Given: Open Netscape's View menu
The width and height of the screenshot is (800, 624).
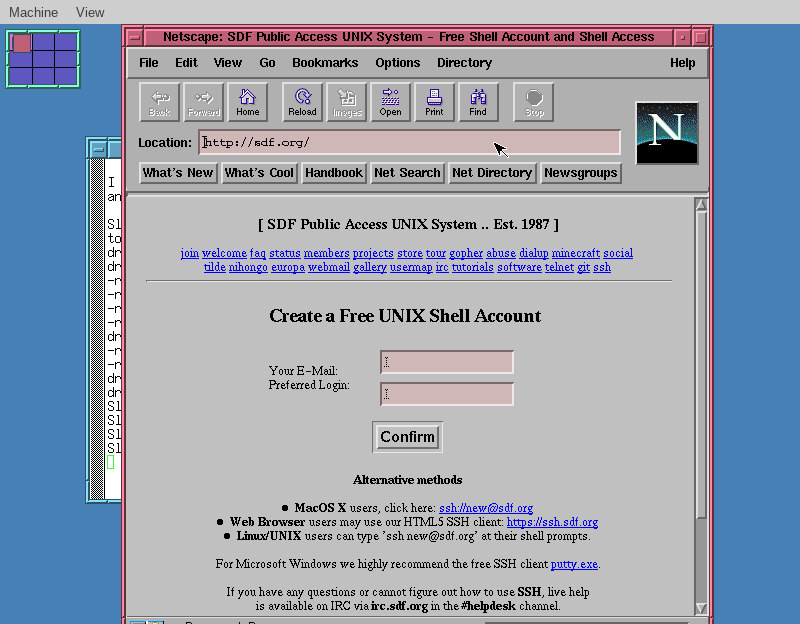Looking at the screenshot, I should [228, 63].
